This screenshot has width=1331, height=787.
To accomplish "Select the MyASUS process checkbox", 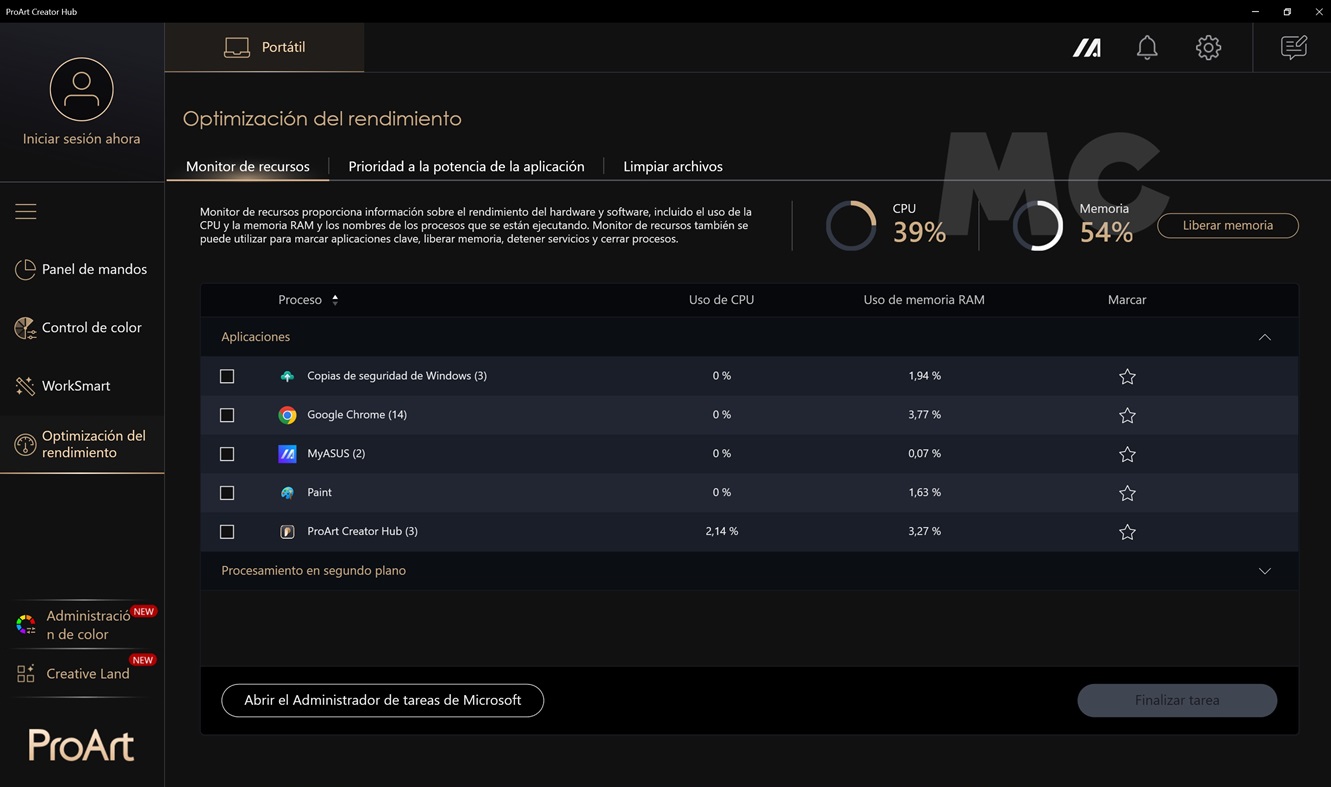I will 227,454.
